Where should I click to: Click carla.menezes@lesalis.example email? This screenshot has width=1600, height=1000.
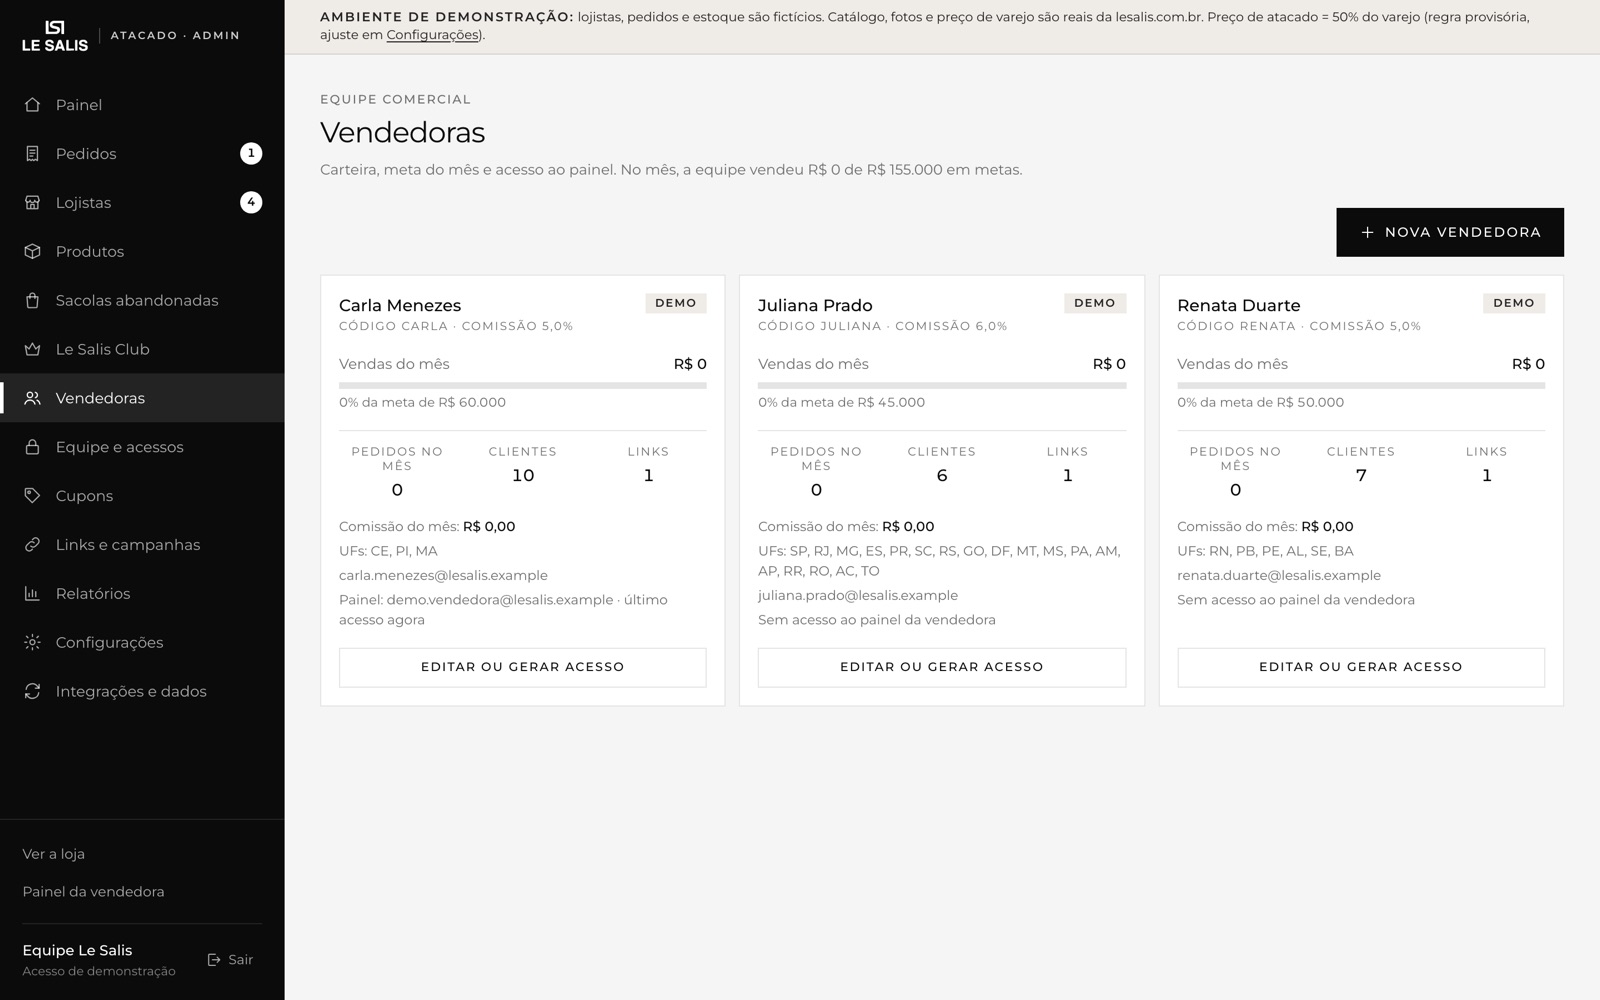[443, 576]
